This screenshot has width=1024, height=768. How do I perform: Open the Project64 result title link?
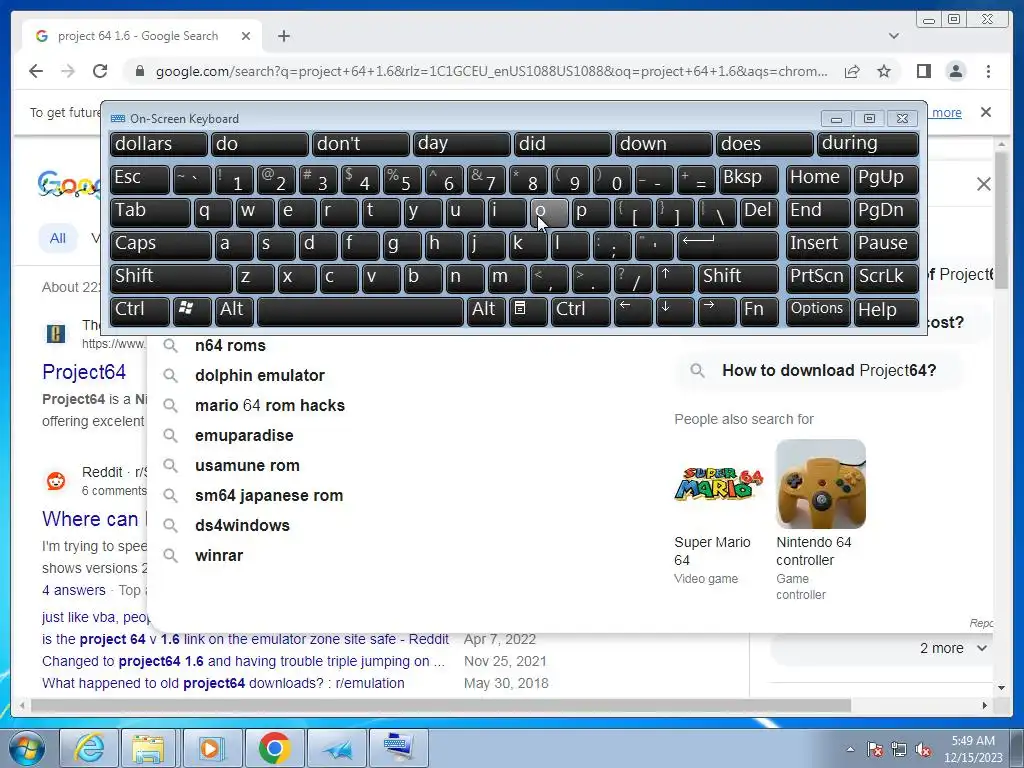84,372
